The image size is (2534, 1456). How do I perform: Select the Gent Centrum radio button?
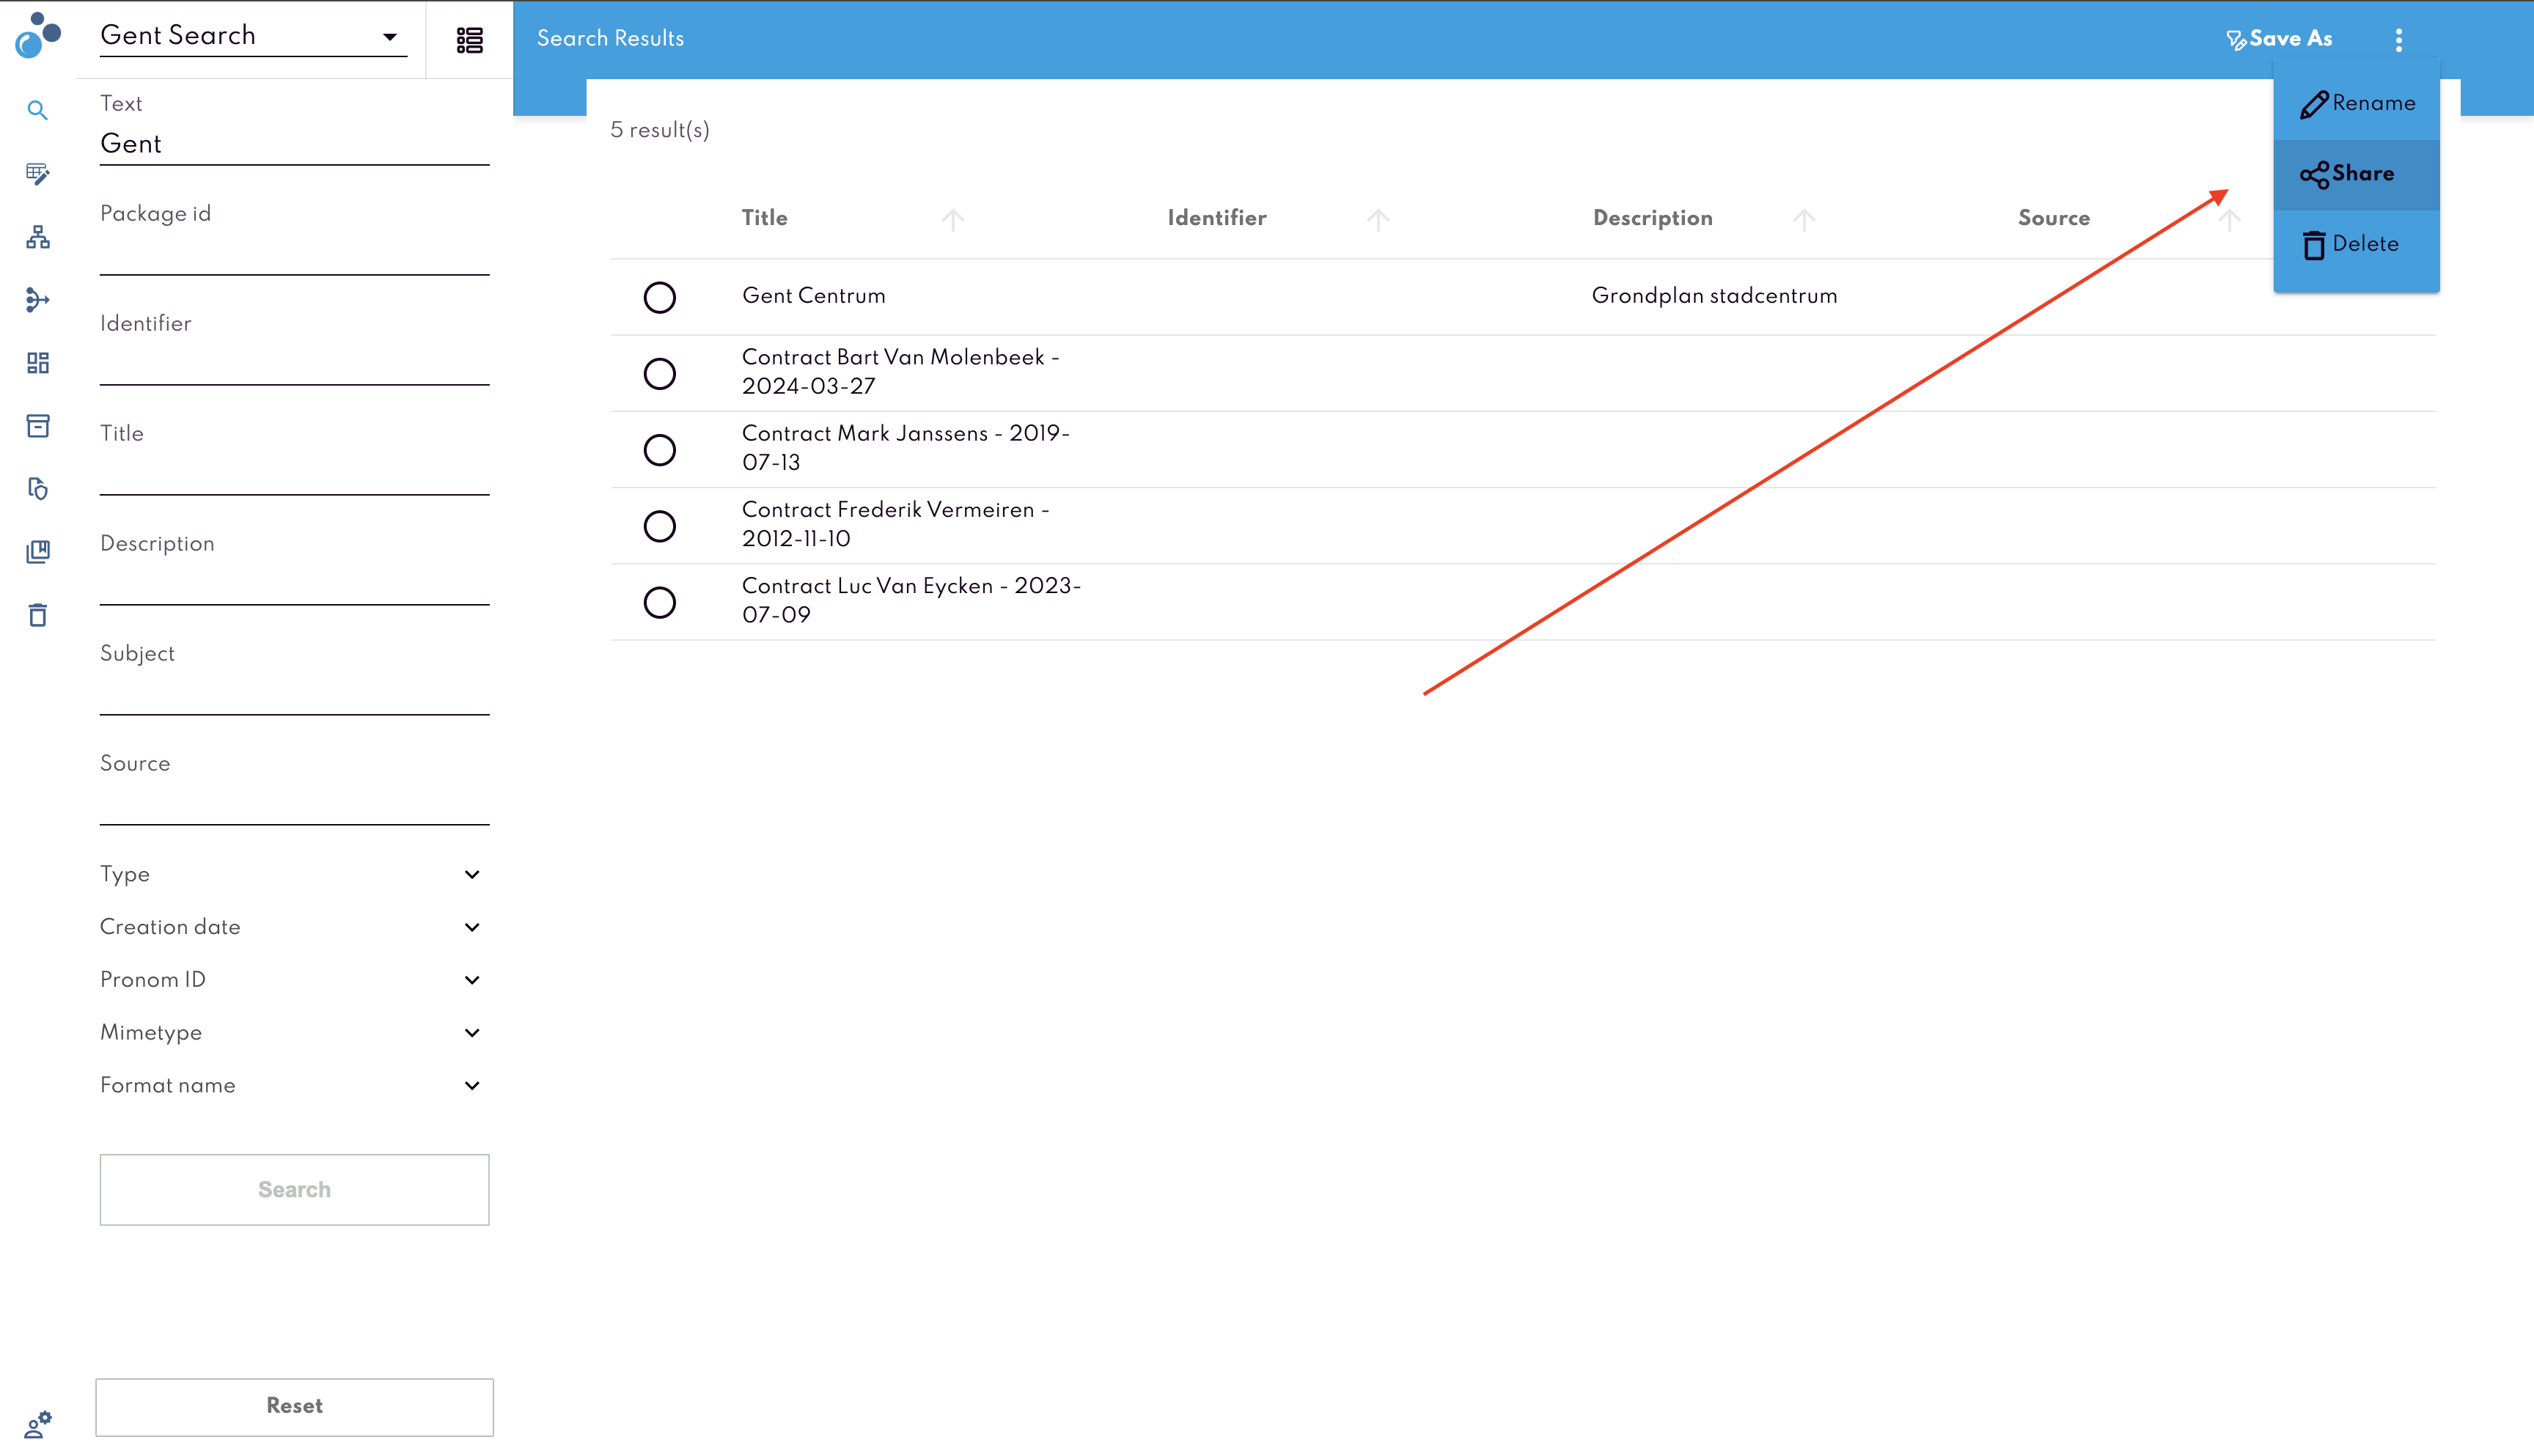pos(659,297)
